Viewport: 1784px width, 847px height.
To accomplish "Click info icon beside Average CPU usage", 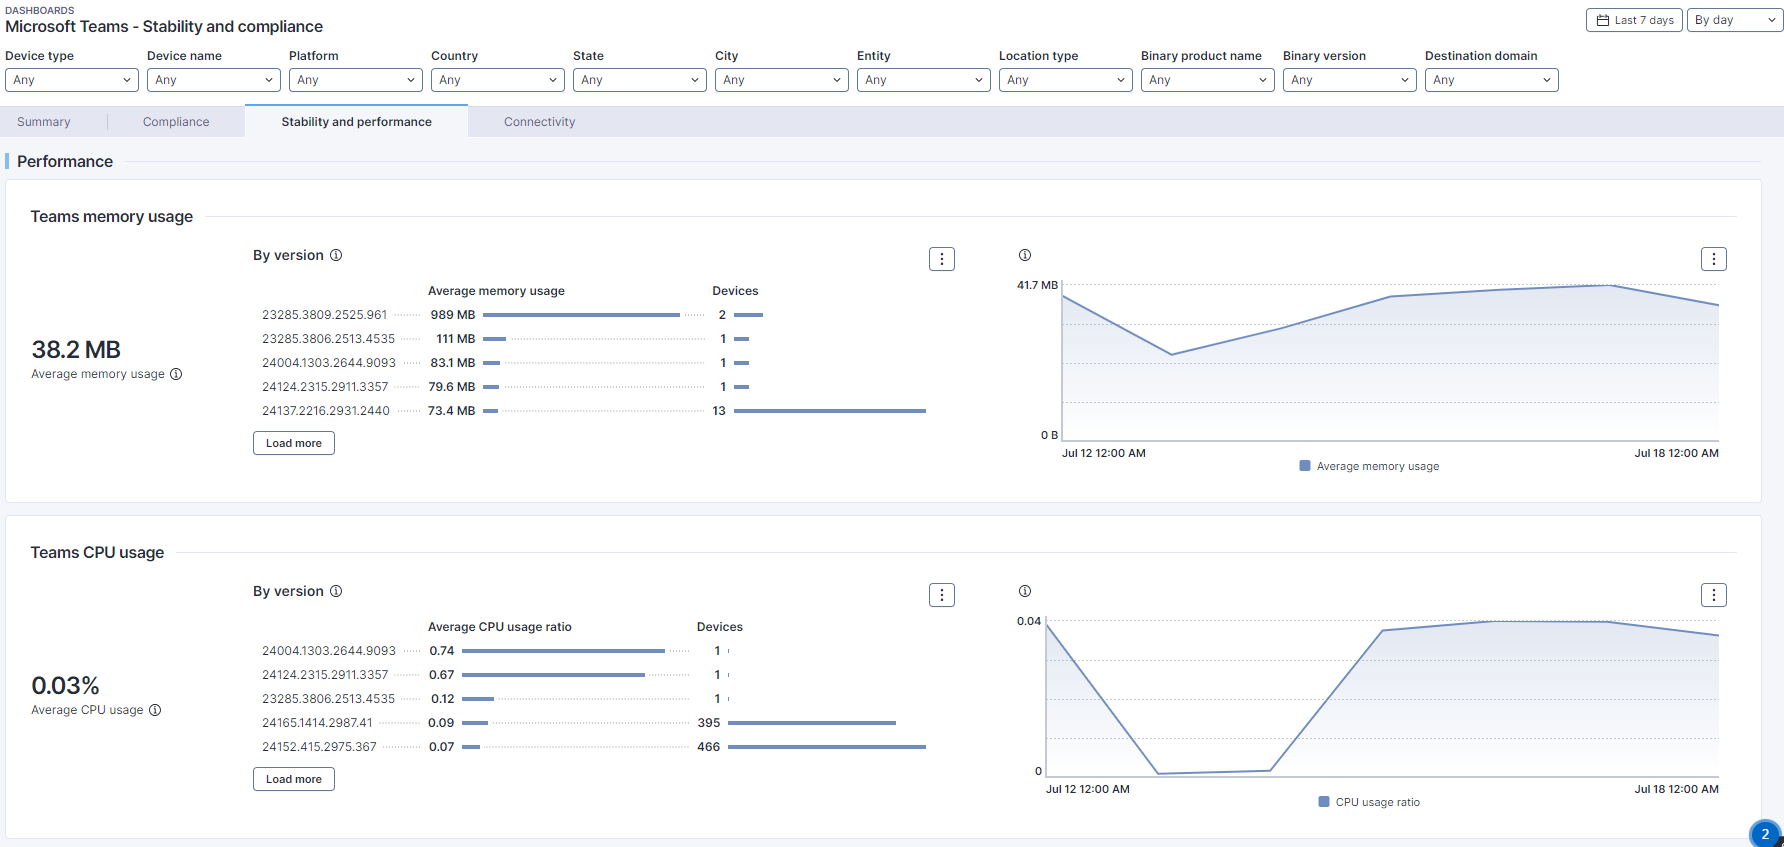I will point(155,710).
